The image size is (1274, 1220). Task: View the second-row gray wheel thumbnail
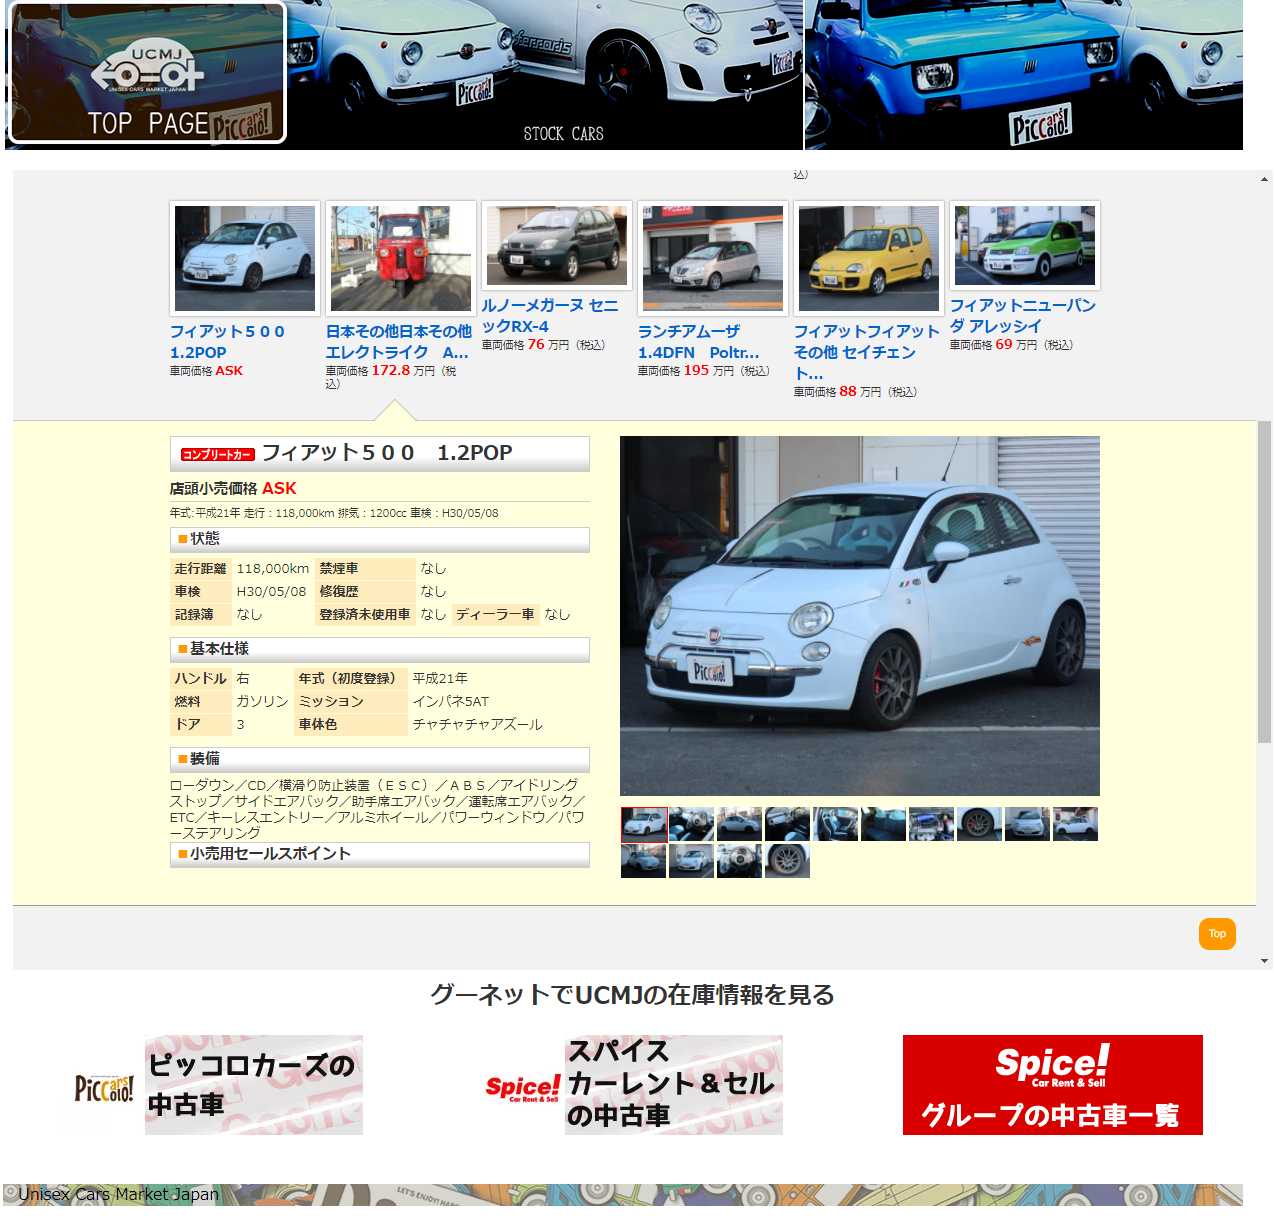(x=788, y=861)
